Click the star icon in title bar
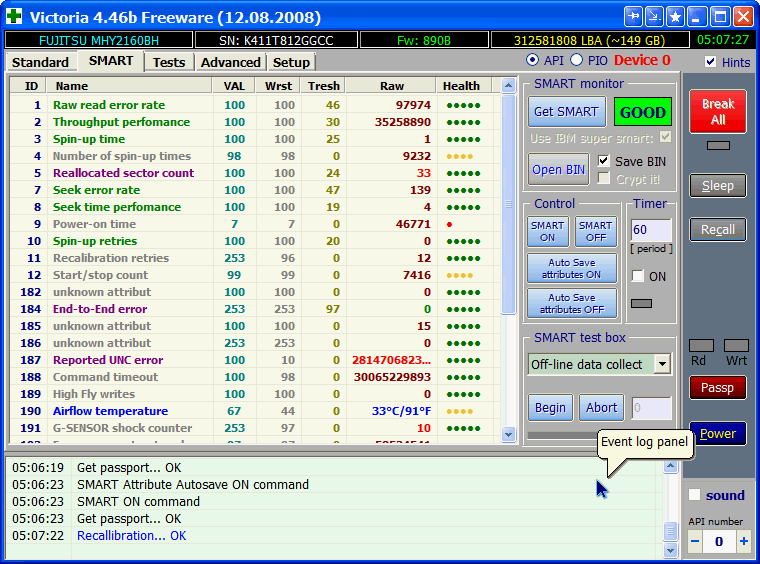This screenshot has height=564, width=760. click(x=675, y=17)
